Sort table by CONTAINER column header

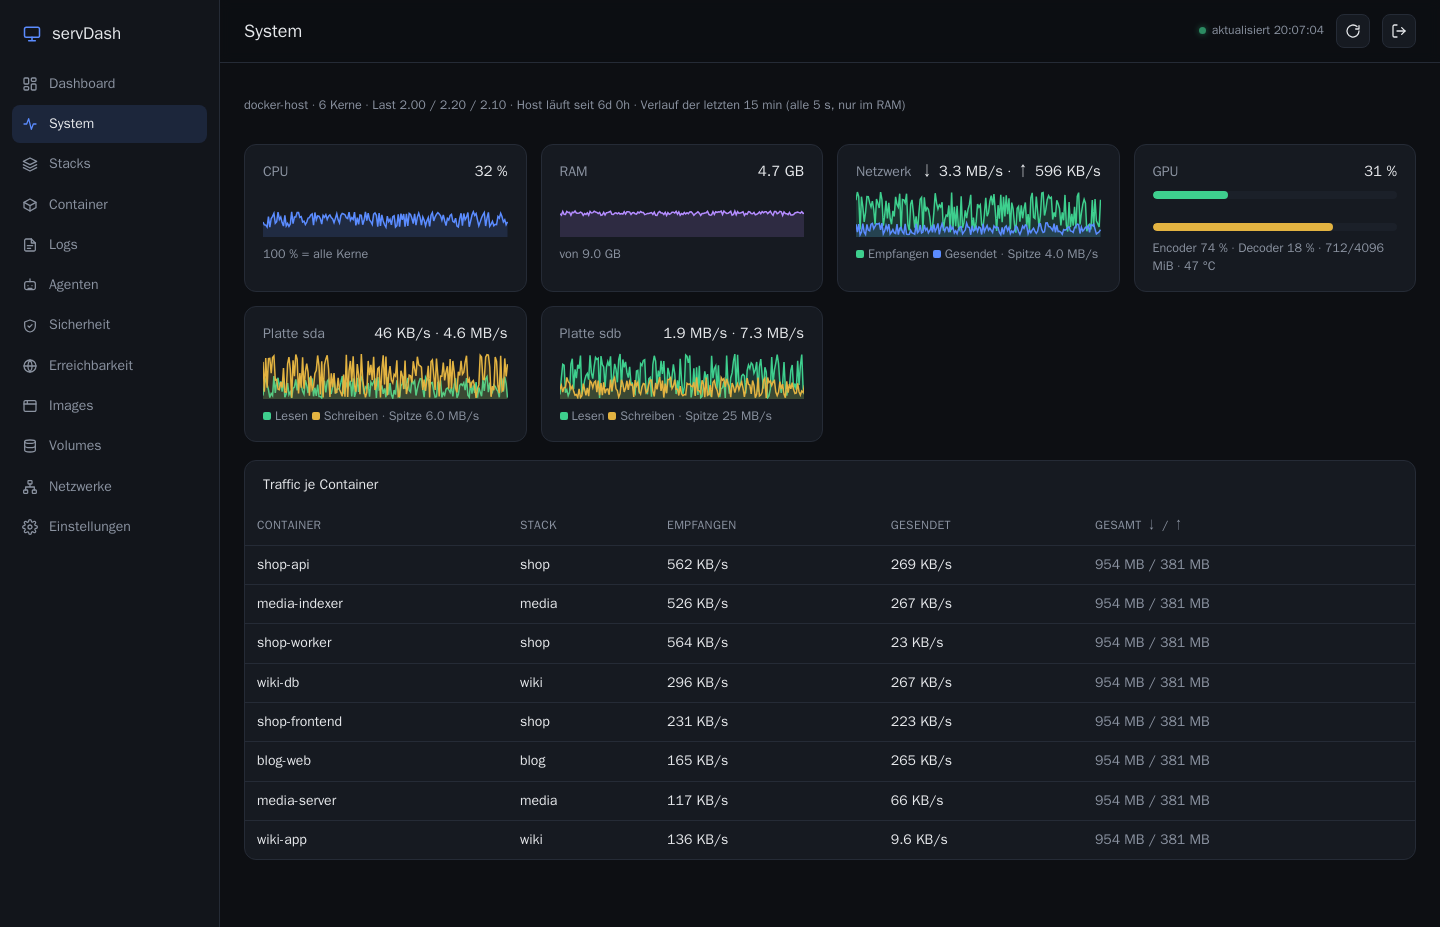click(289, 525)
